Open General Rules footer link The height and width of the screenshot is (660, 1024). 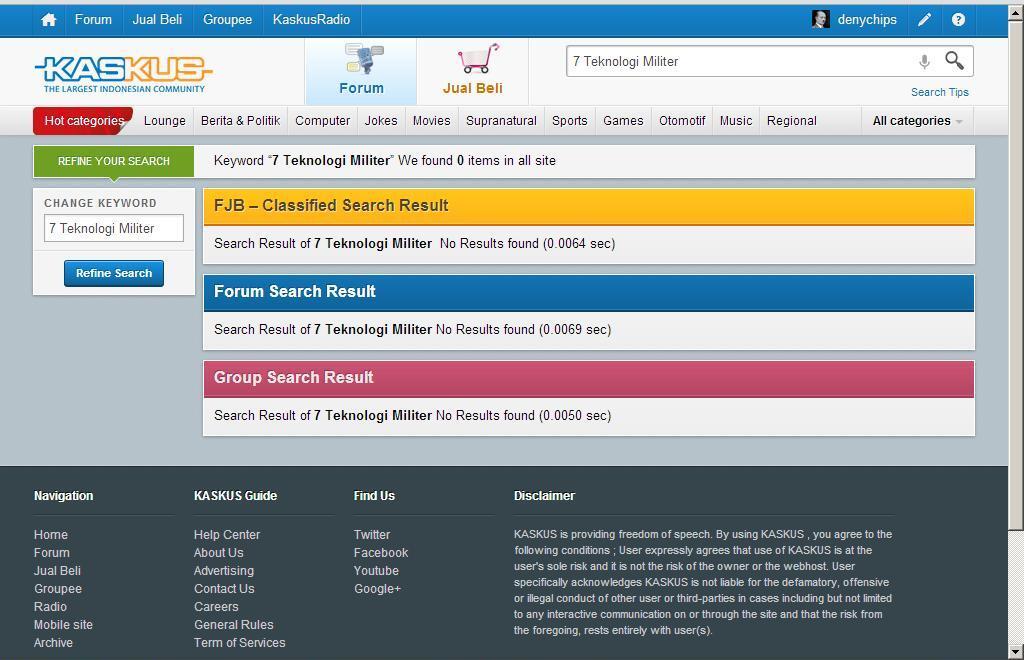(x=234, y=625)
